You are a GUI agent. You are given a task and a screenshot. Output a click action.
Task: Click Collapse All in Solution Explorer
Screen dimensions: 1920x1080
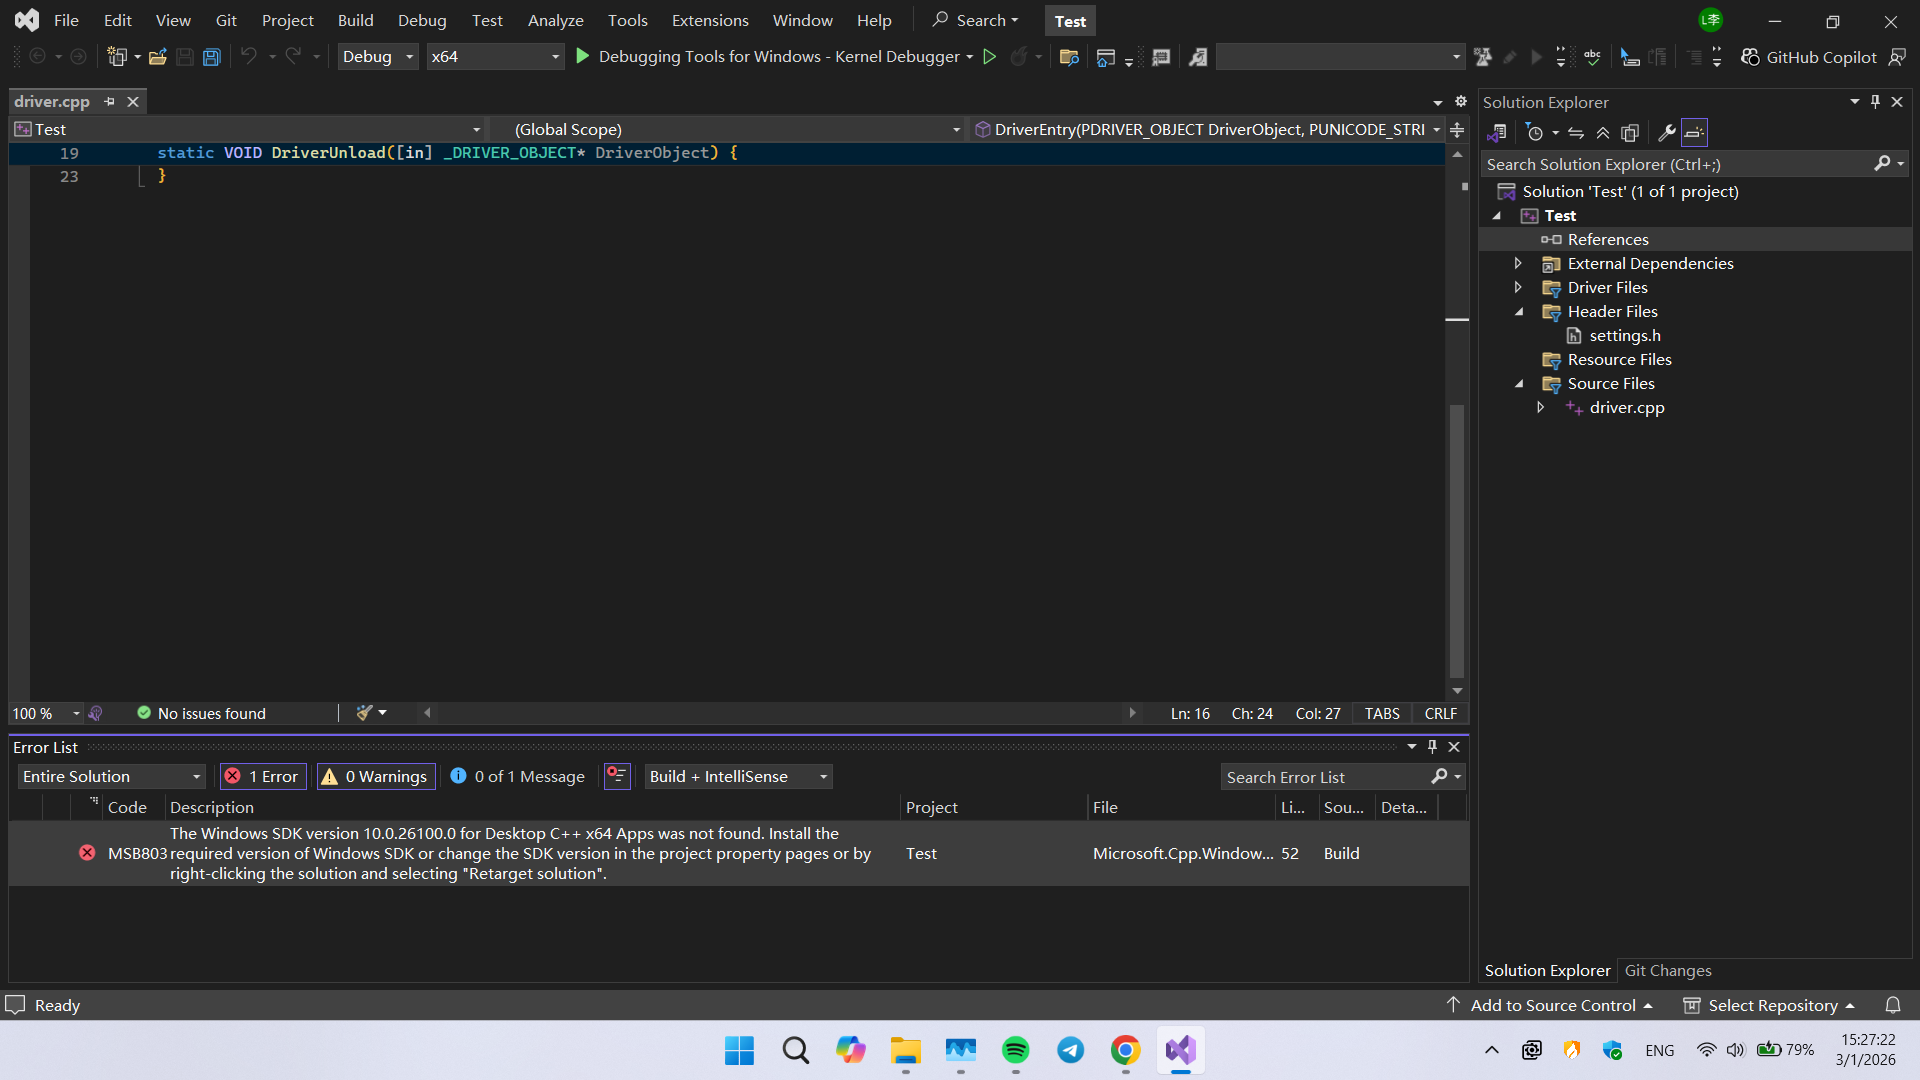[x=1603, y=133]
